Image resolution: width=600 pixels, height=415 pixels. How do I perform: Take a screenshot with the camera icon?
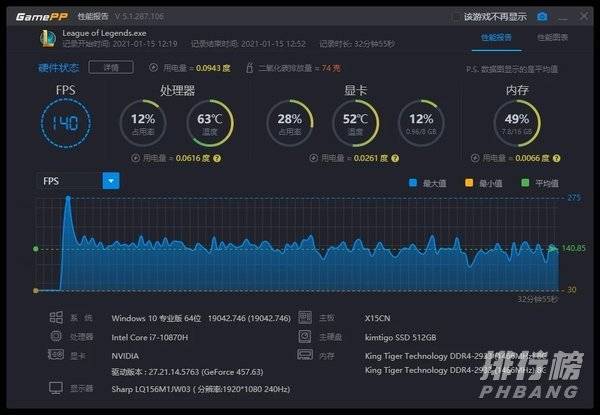point(542,16)
